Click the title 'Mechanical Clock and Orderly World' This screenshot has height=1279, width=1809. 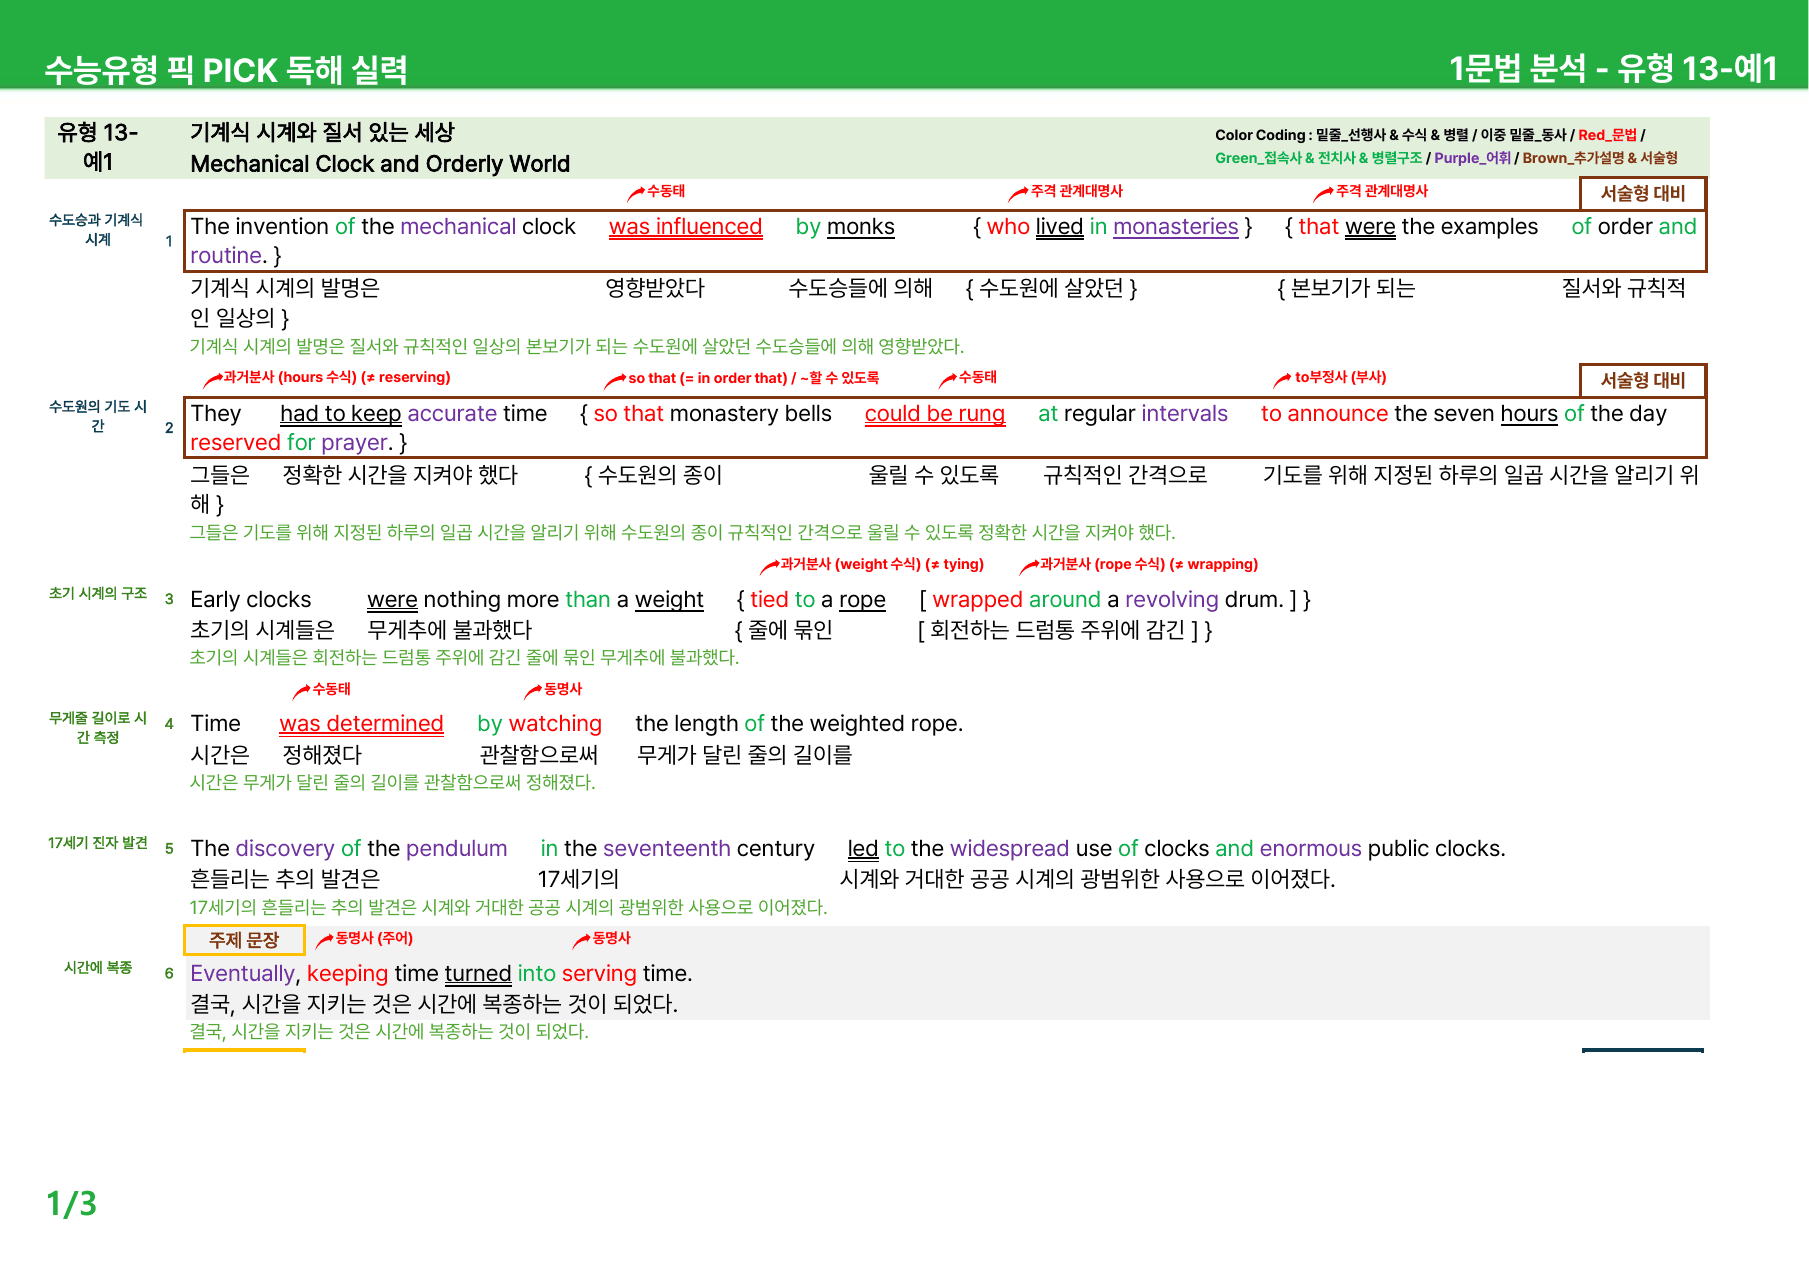pyautogui.click(x=380, y=164)
